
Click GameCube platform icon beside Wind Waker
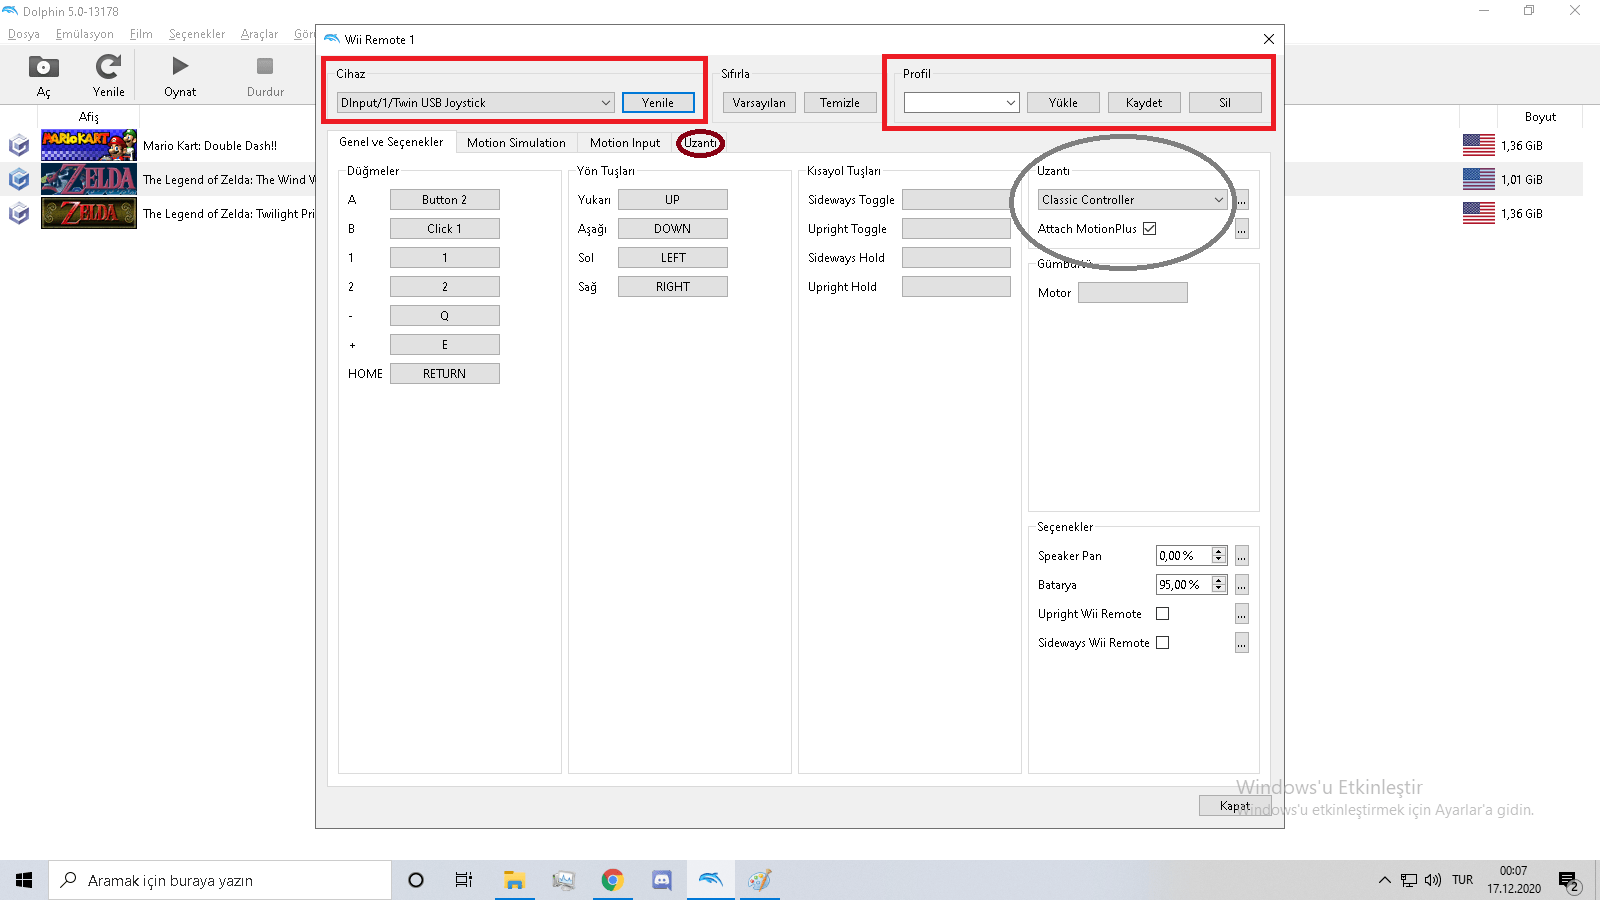tap(19, 180)
